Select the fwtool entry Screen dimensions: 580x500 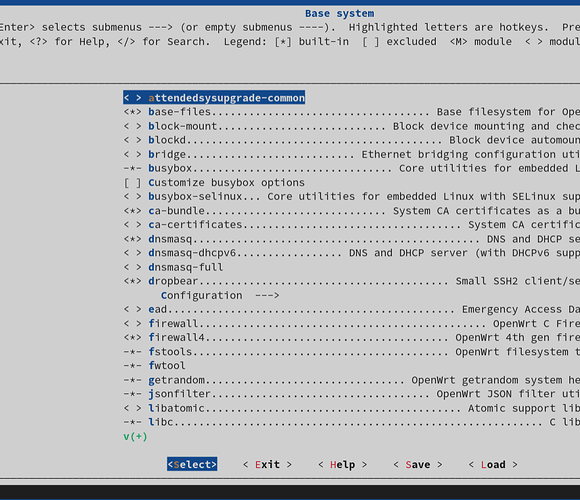click(155, 366)
